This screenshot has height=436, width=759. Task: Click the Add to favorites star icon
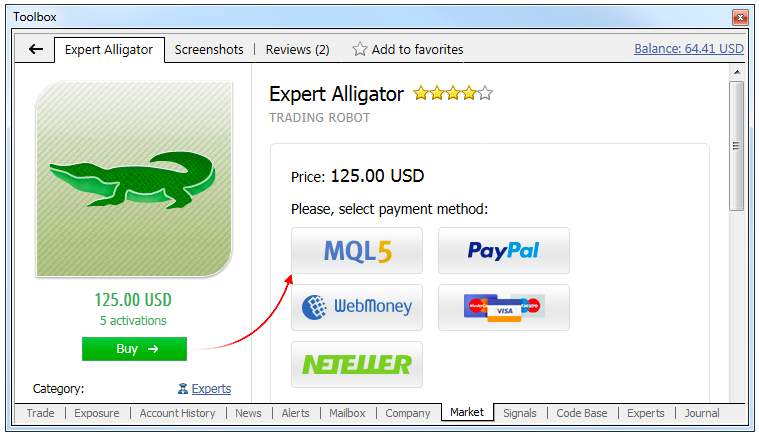[x=359, y=49]
